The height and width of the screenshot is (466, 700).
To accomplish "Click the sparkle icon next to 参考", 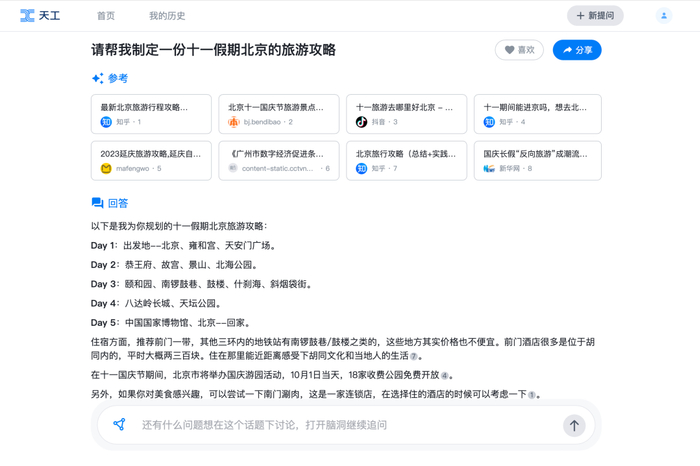I will pos(98,78).
